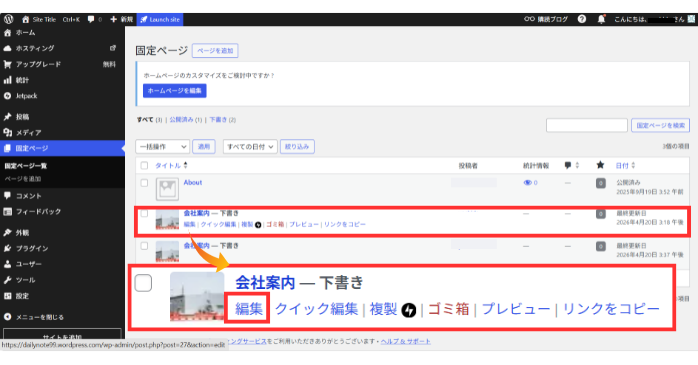Viewport: 698px width, 365px height.
Task: Click the ホスティング cloud icon
Action: coord(8,48)
